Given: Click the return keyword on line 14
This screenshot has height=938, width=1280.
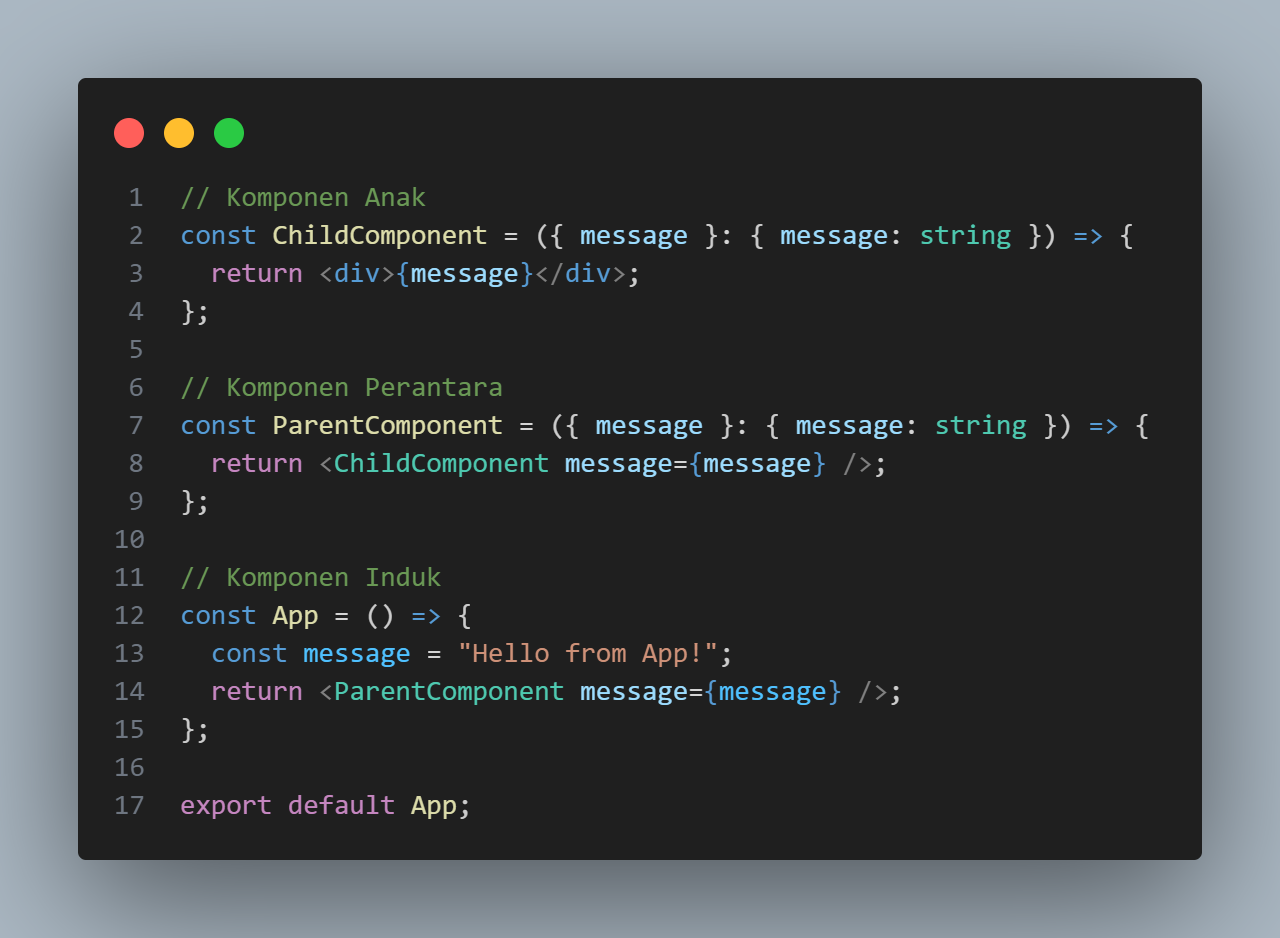Looking at the screenshot, I should tap(257, 692).
